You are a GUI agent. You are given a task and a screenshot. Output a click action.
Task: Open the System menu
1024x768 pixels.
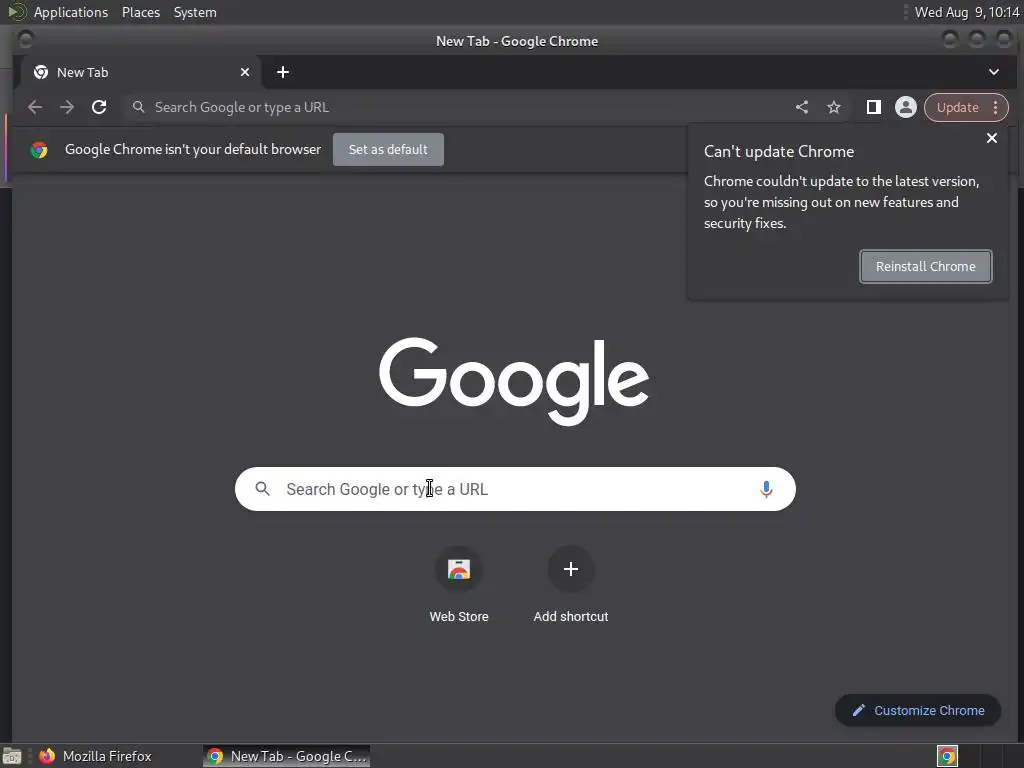[x=195, y=12]
